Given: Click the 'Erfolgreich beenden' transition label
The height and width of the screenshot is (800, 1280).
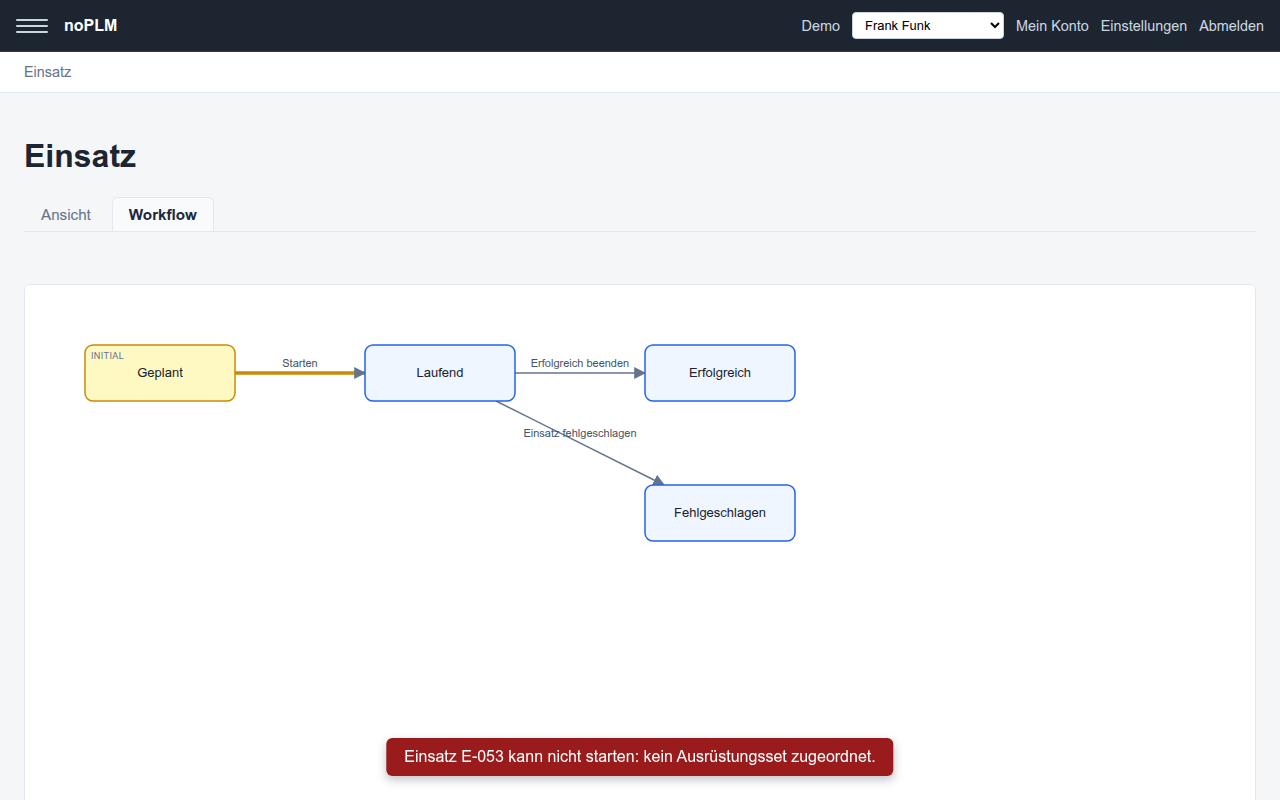Looking at the screenshot, I should [x=580, y=363].
